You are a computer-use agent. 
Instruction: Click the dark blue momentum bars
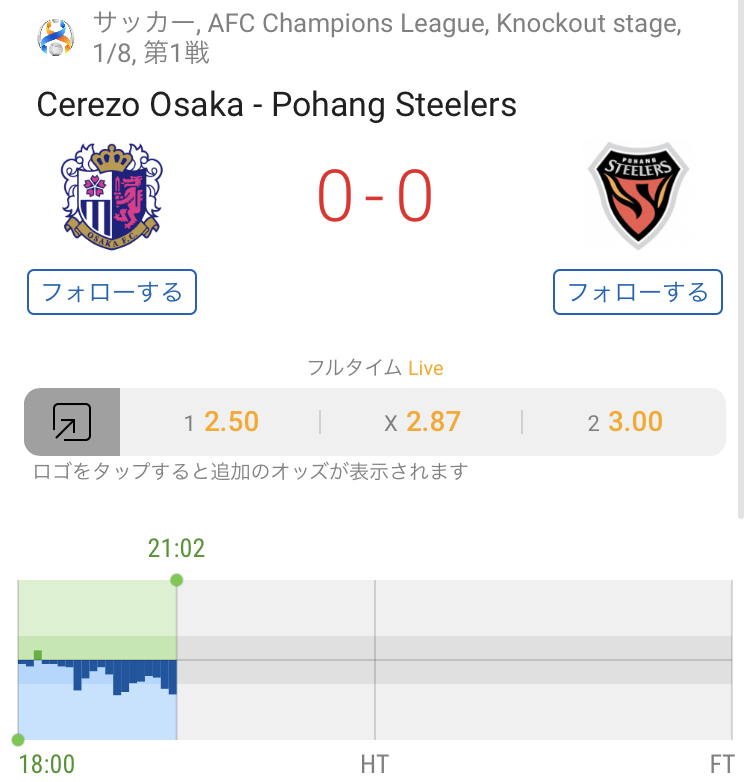point(97,676)
